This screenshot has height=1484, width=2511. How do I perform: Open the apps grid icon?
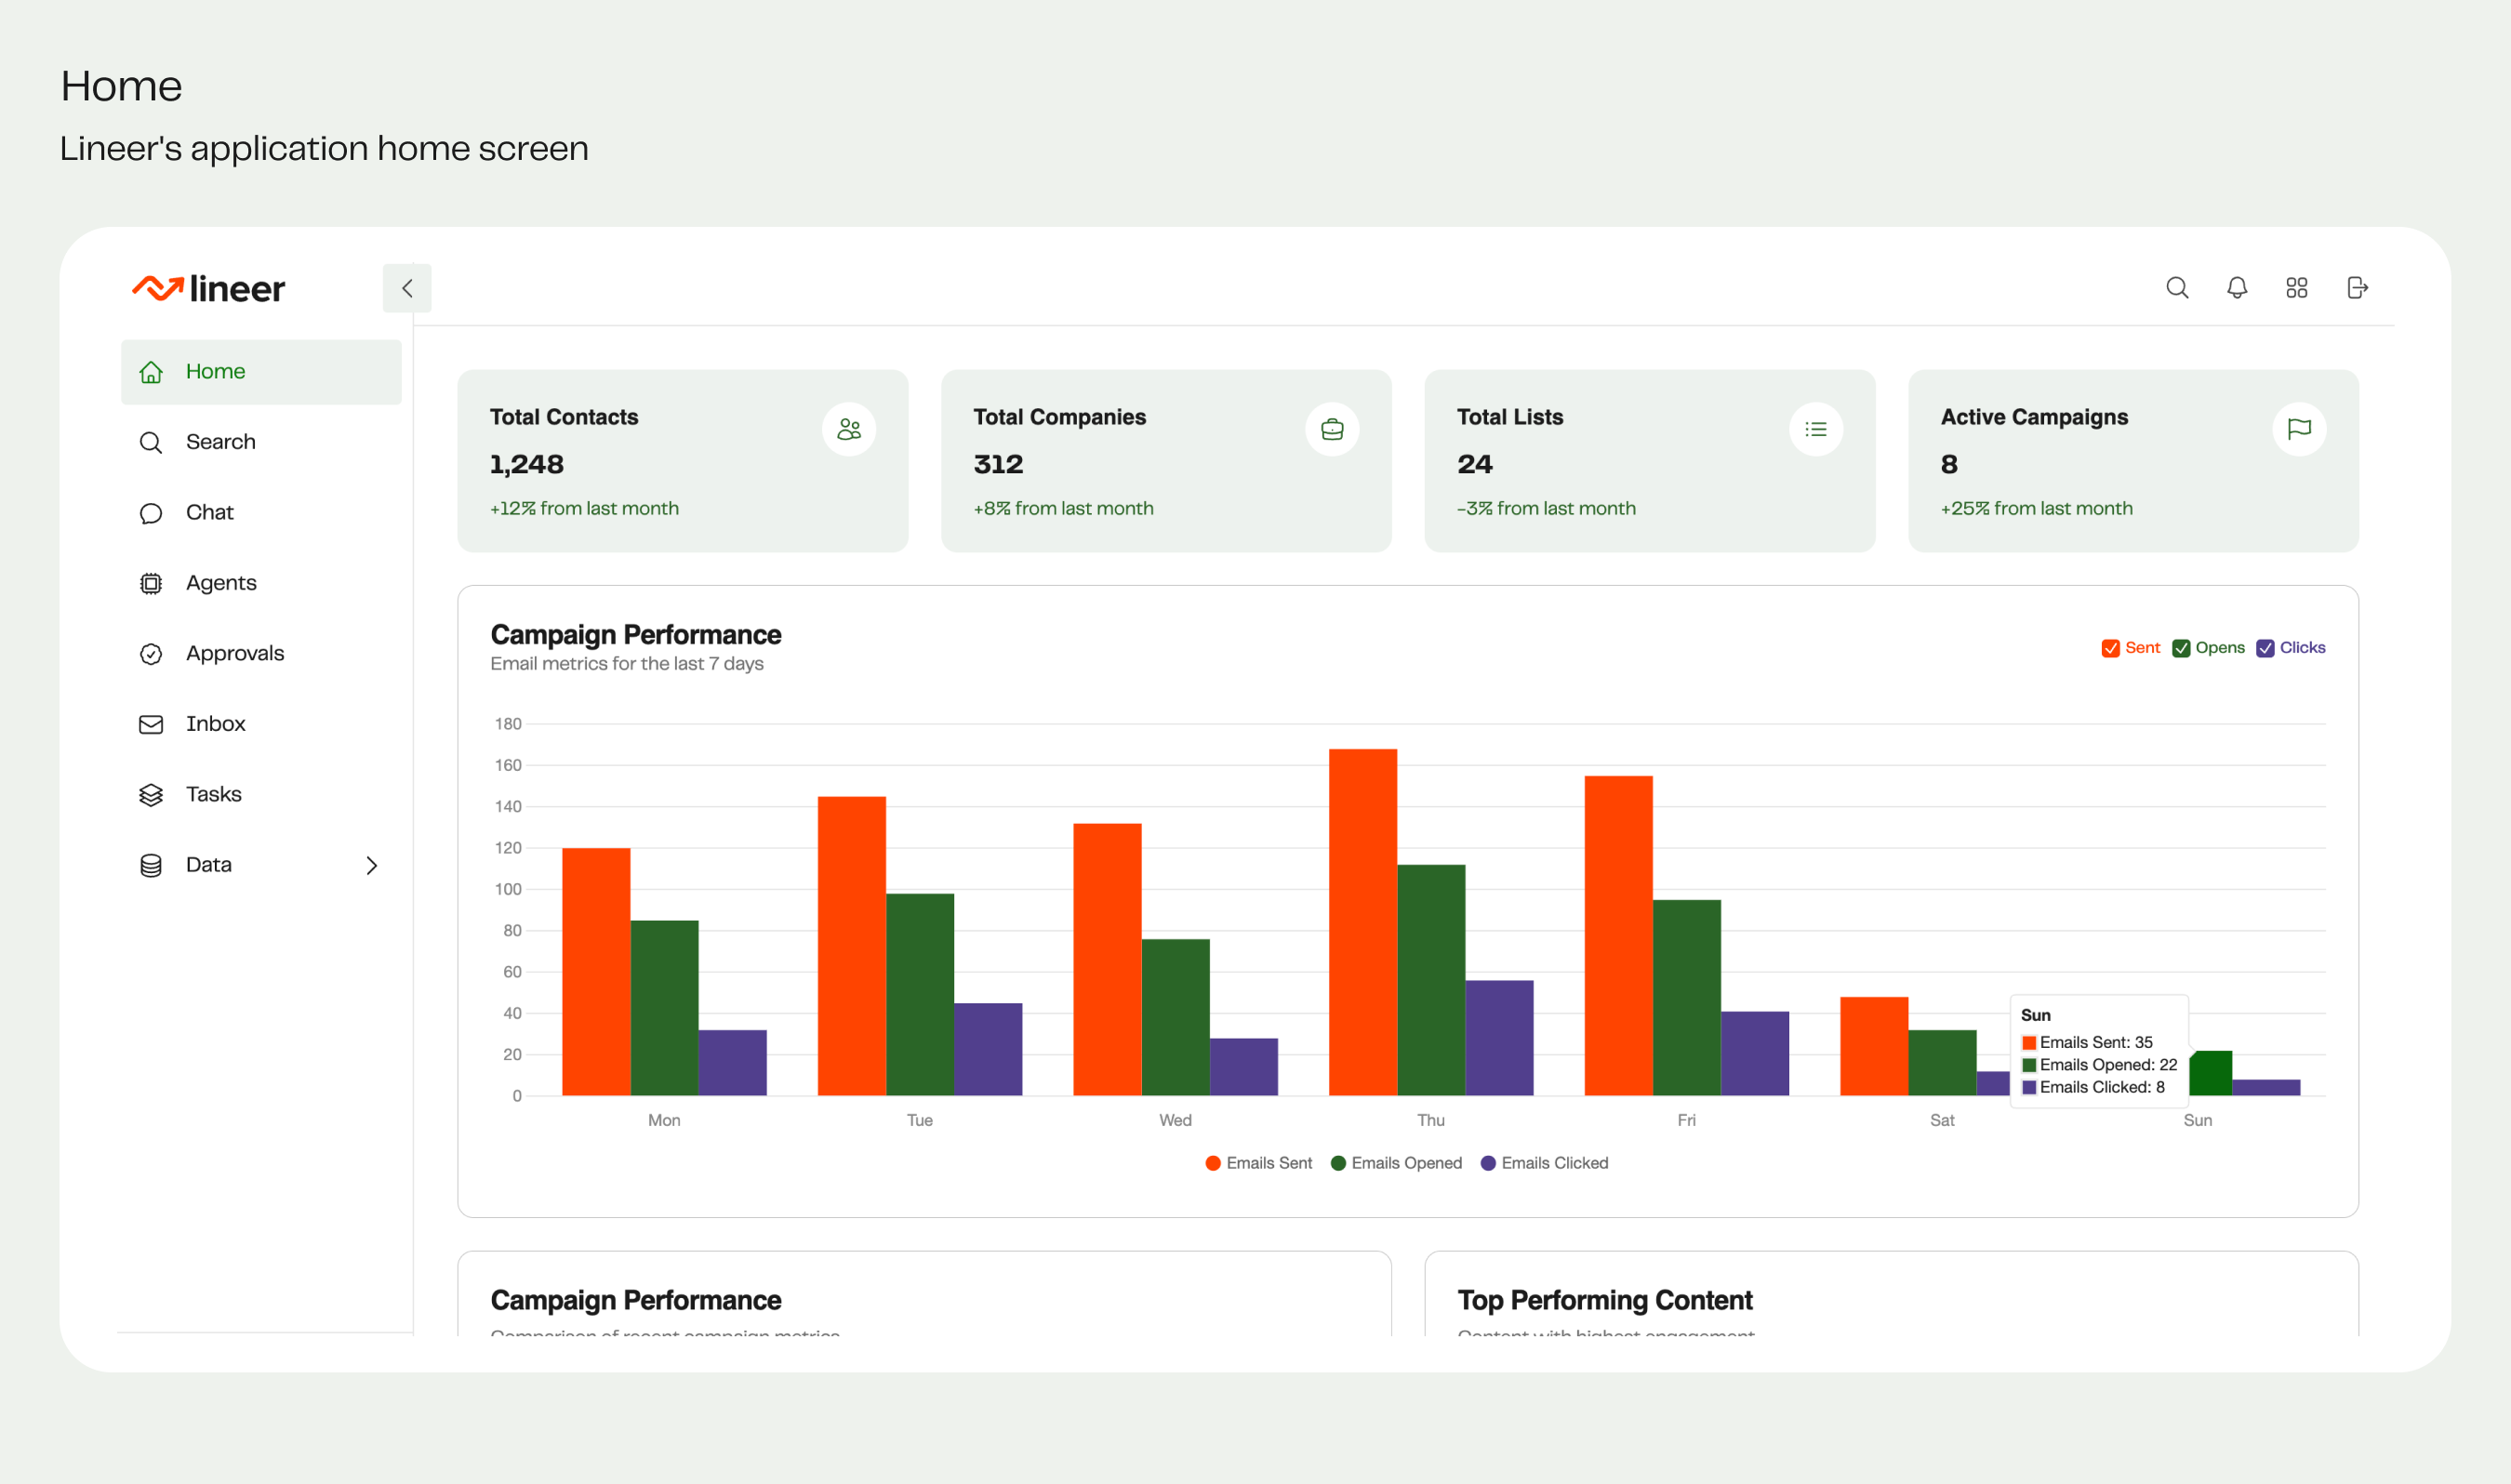(2297, 288)
